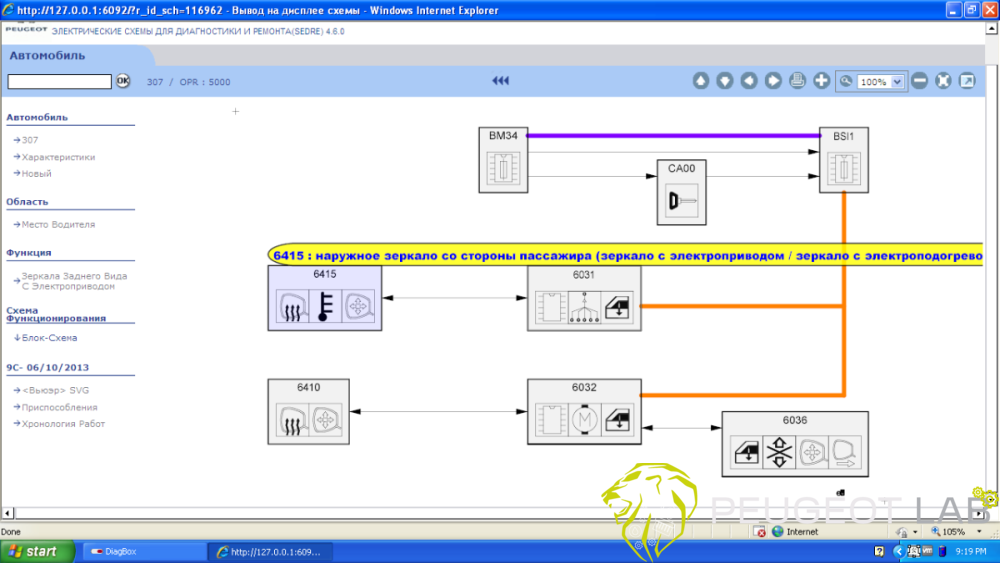Fit diagram to screen icon
This screenshot has height=563, width=1000.
(943, 81)
